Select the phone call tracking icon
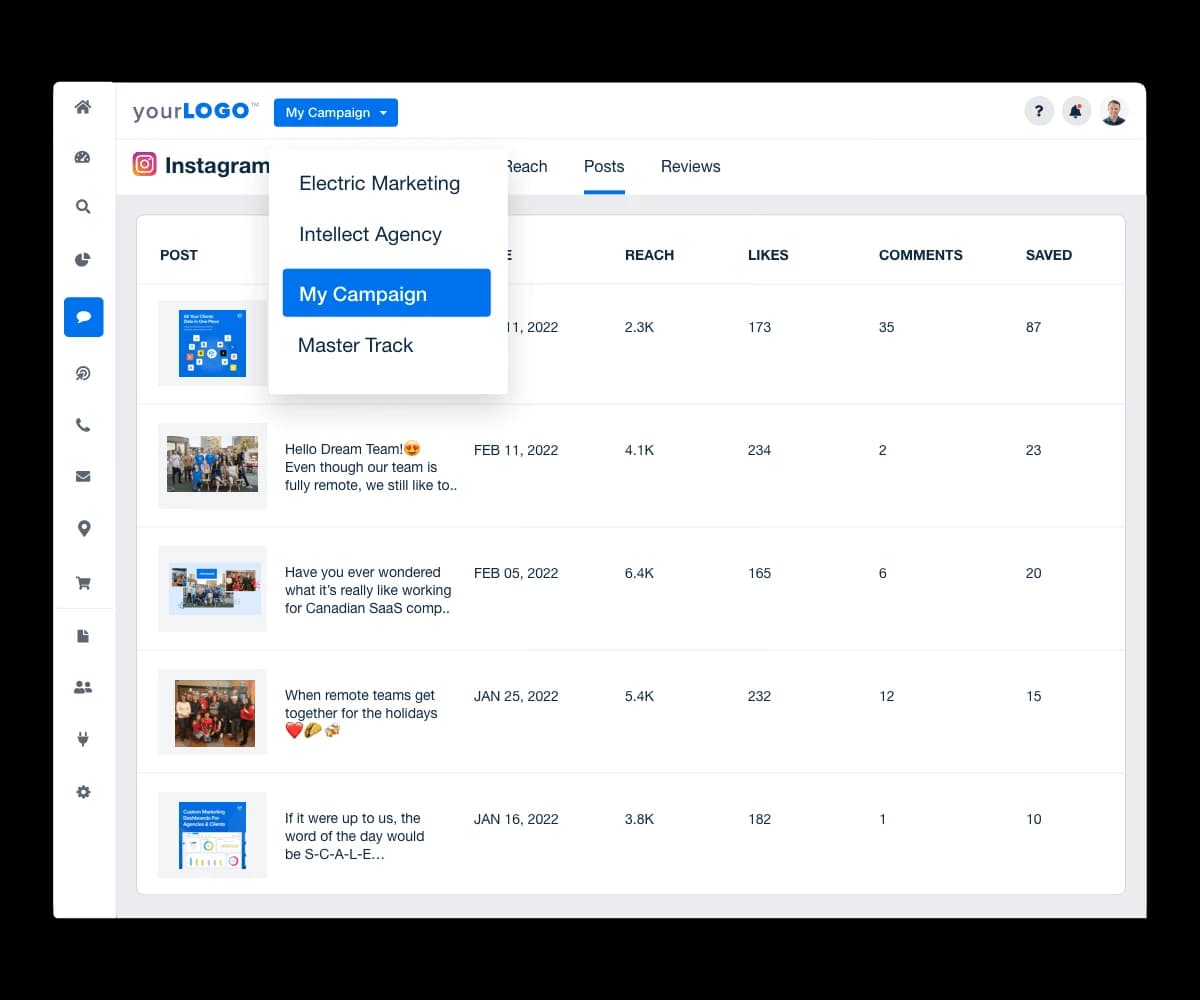The width and height of the screenshot is (1200, 1000). tap(83, 424)
